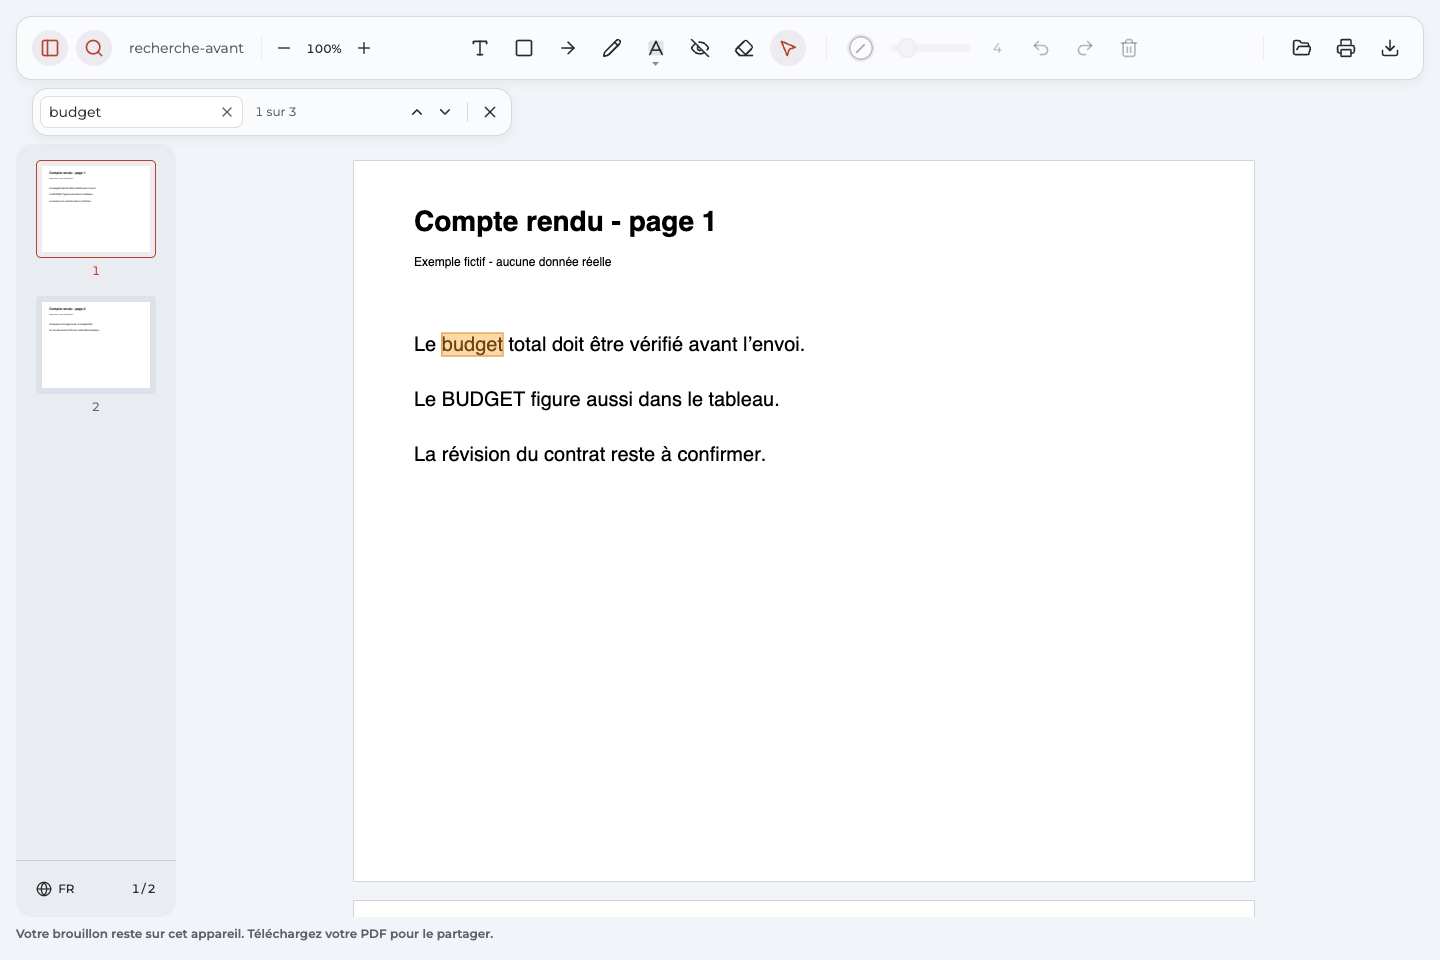Click the recherche-avant document name
The height and width of the screenshot is (960, 1440).
(186, 48)
